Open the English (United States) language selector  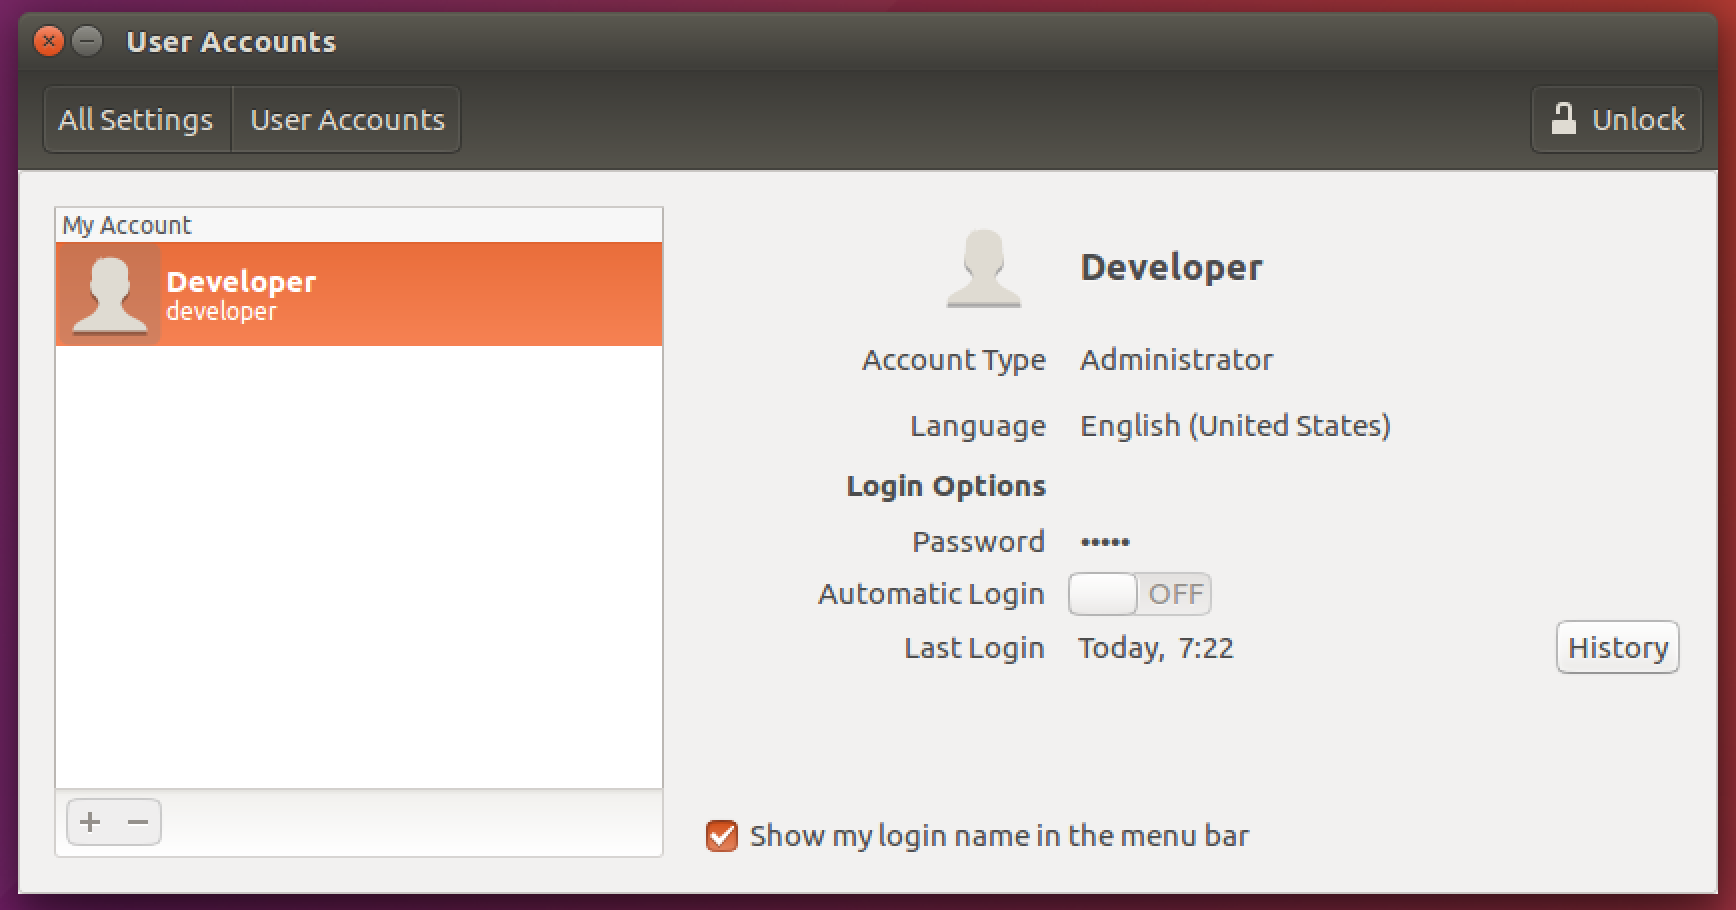(1234, 426)
